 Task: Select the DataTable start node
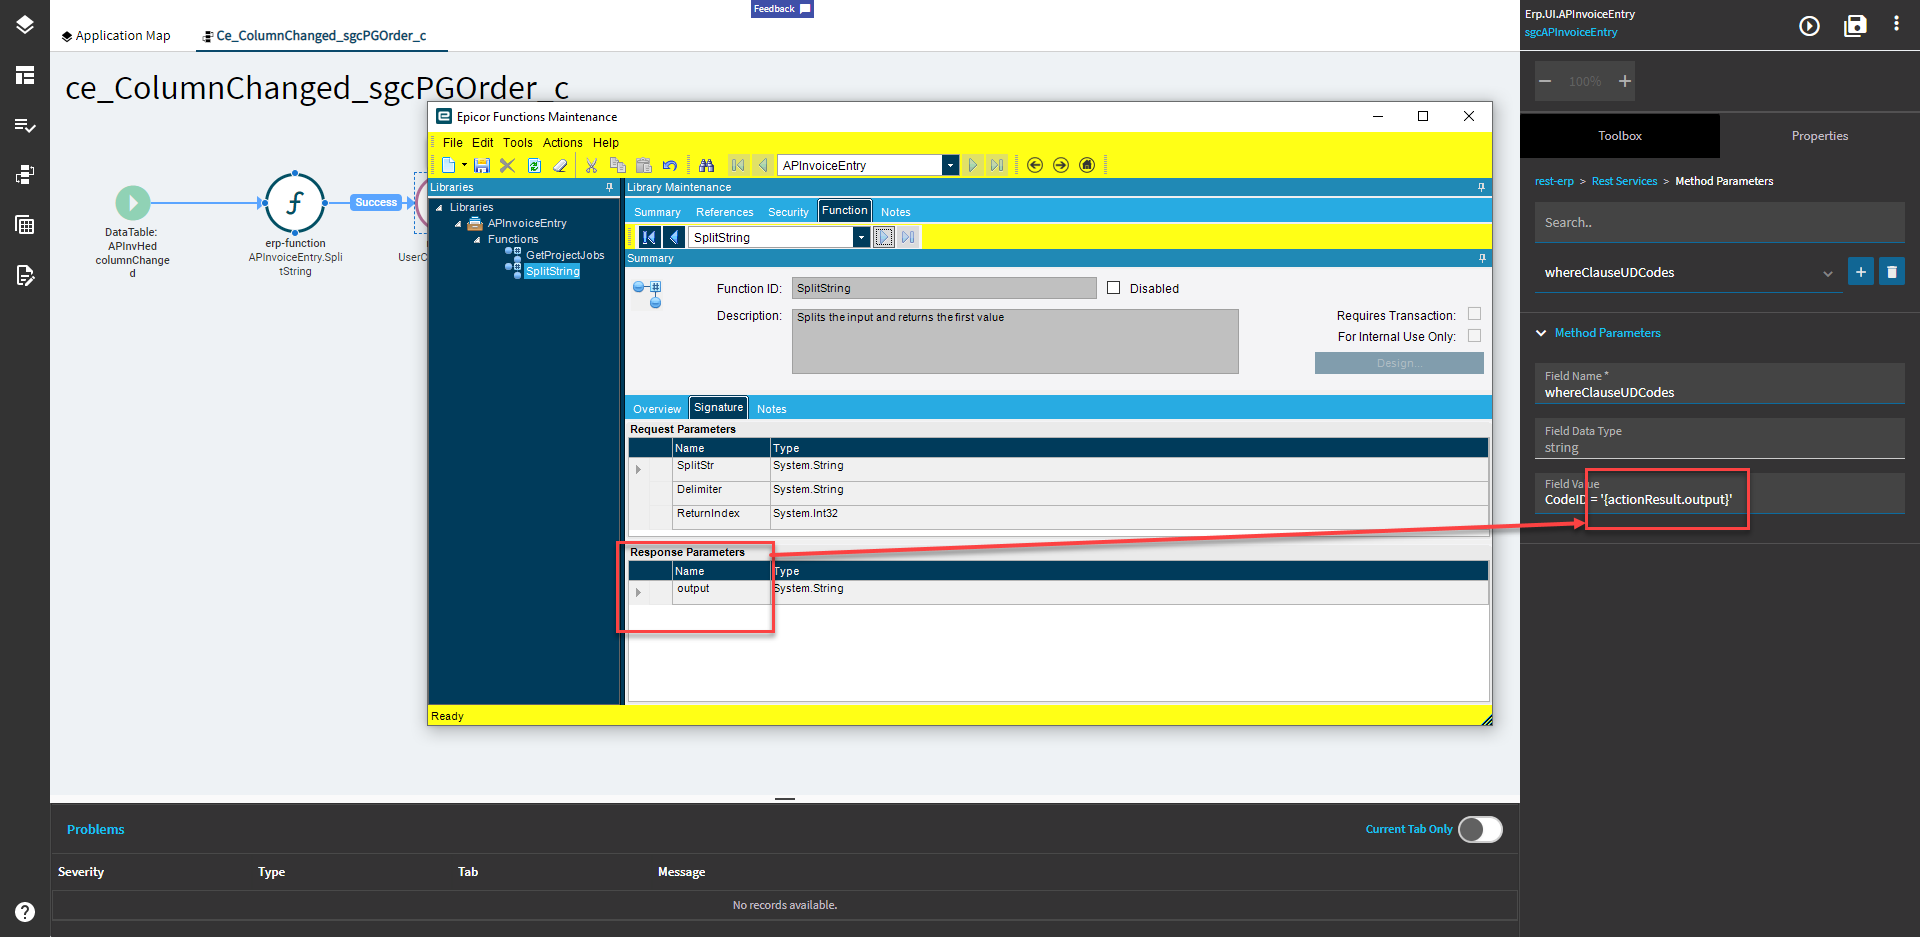(133, 203)
